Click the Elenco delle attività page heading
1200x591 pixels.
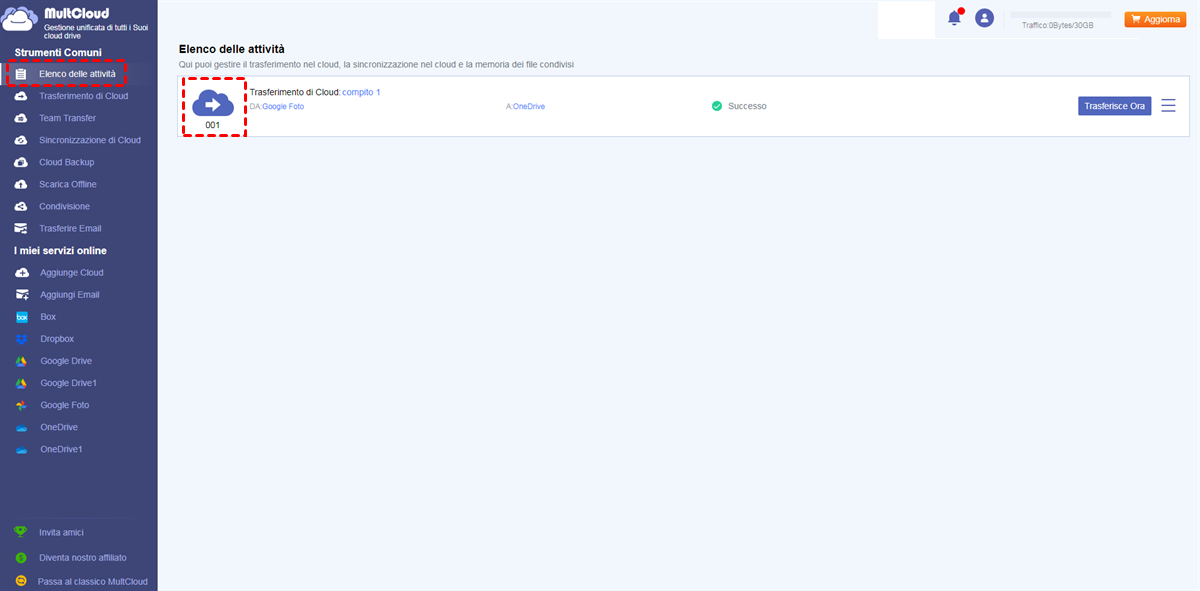232,49
